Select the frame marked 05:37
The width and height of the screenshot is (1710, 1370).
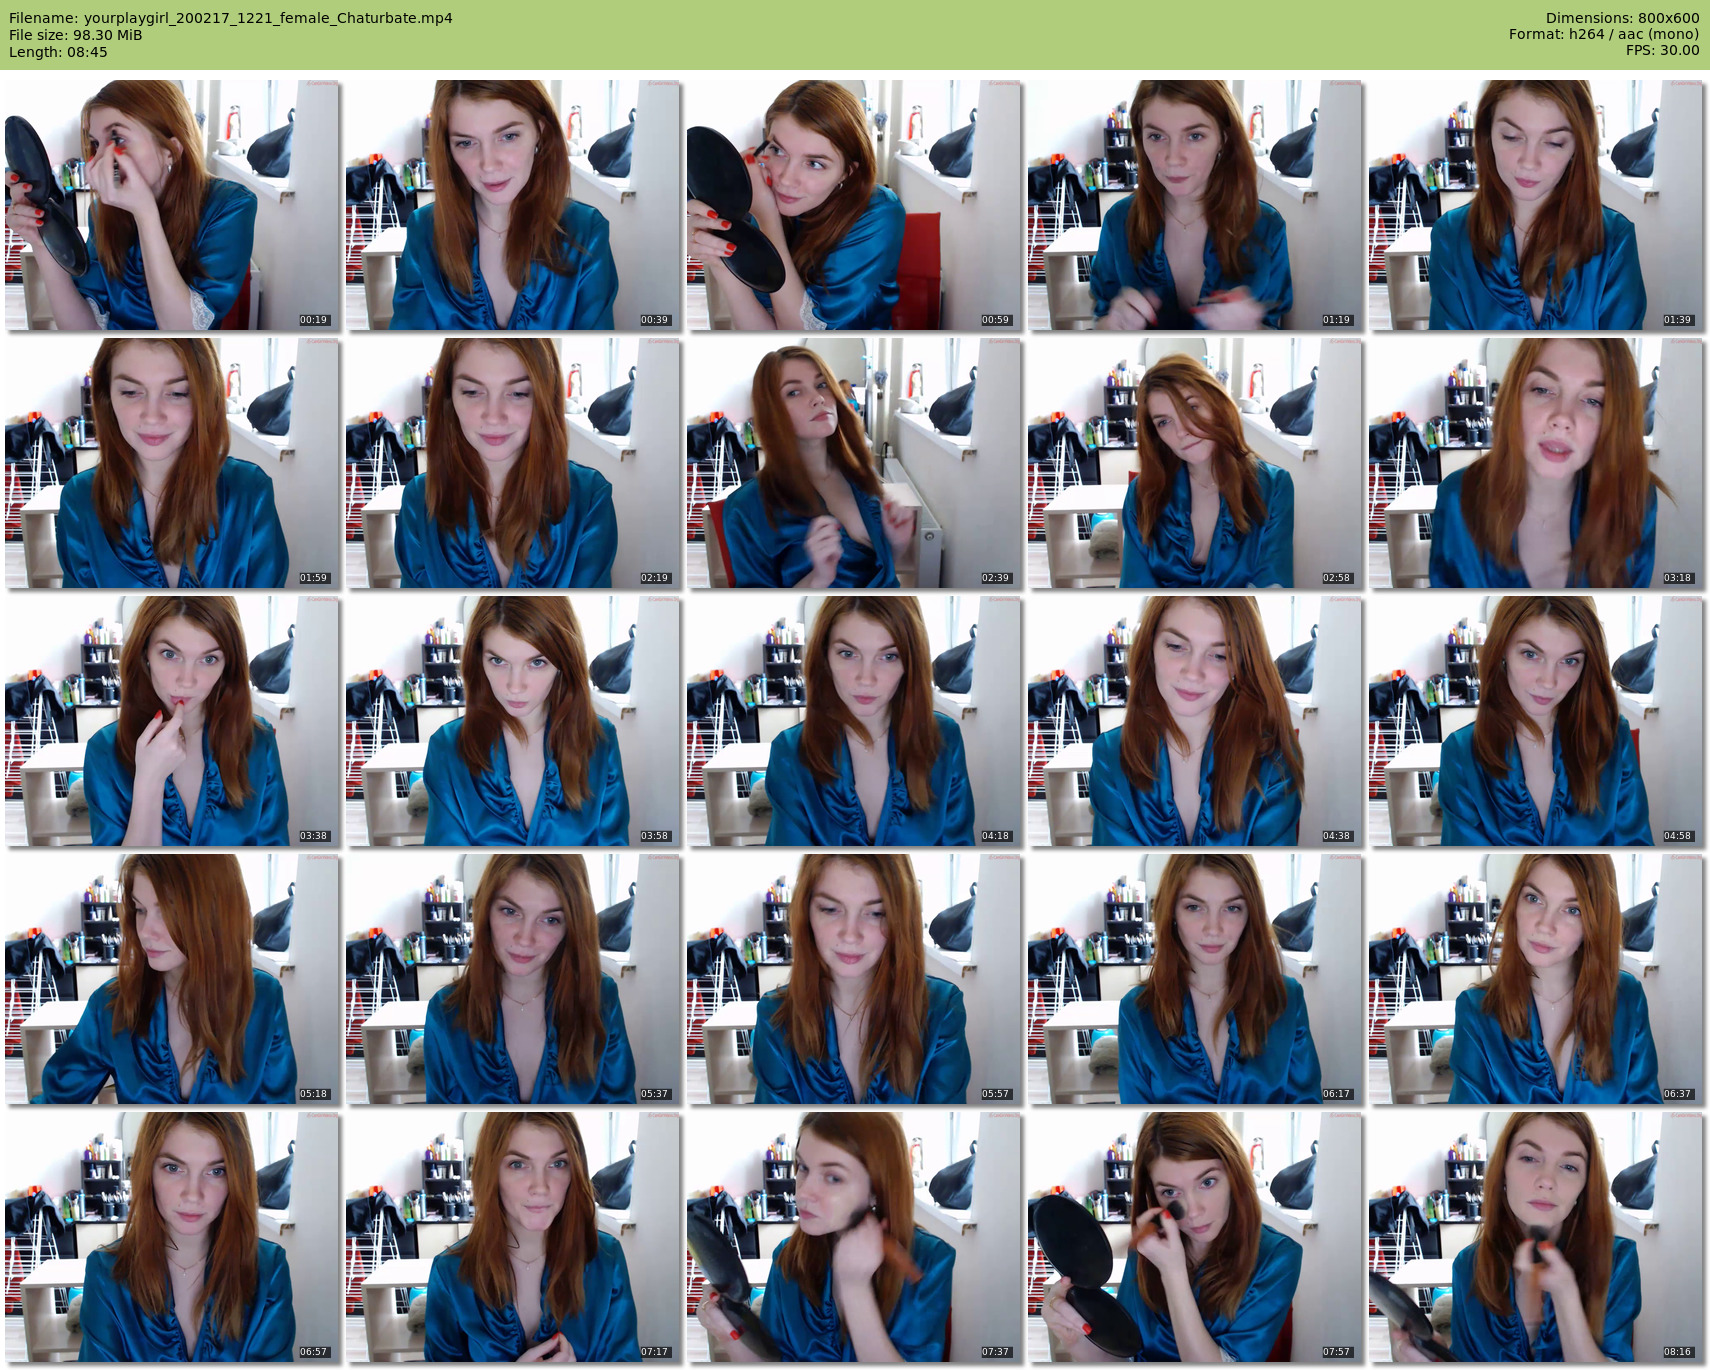click(513, 979)
